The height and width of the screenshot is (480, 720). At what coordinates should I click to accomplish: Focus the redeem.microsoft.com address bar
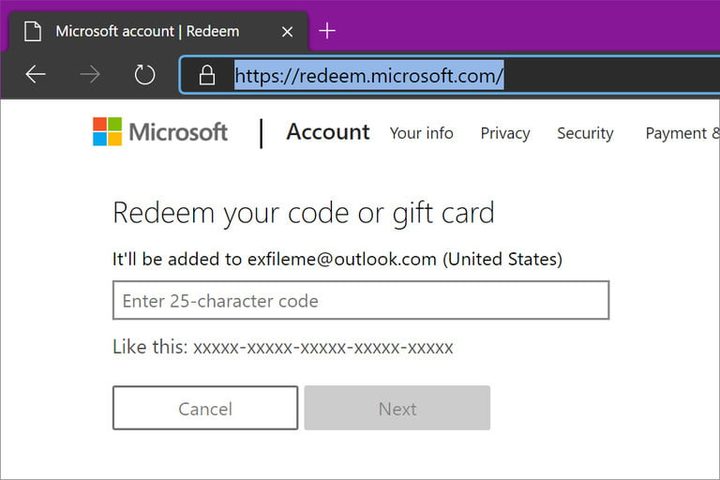point(450,75)
